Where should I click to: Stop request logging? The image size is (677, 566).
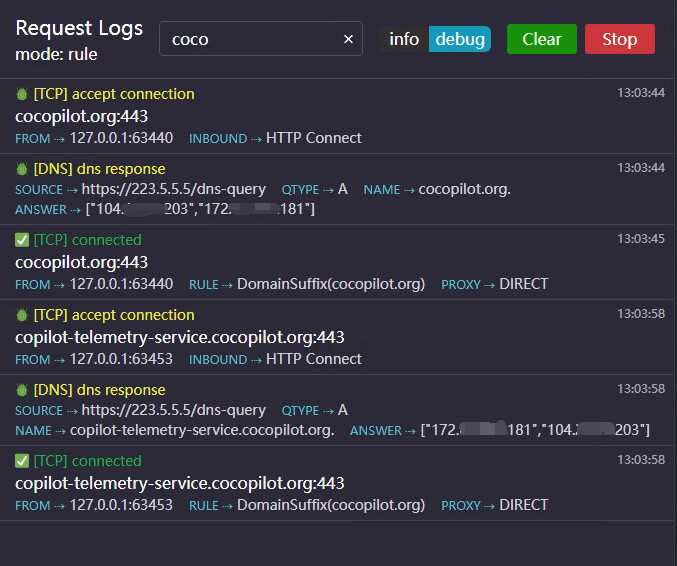pyautogui.click(x=620, y=39)
